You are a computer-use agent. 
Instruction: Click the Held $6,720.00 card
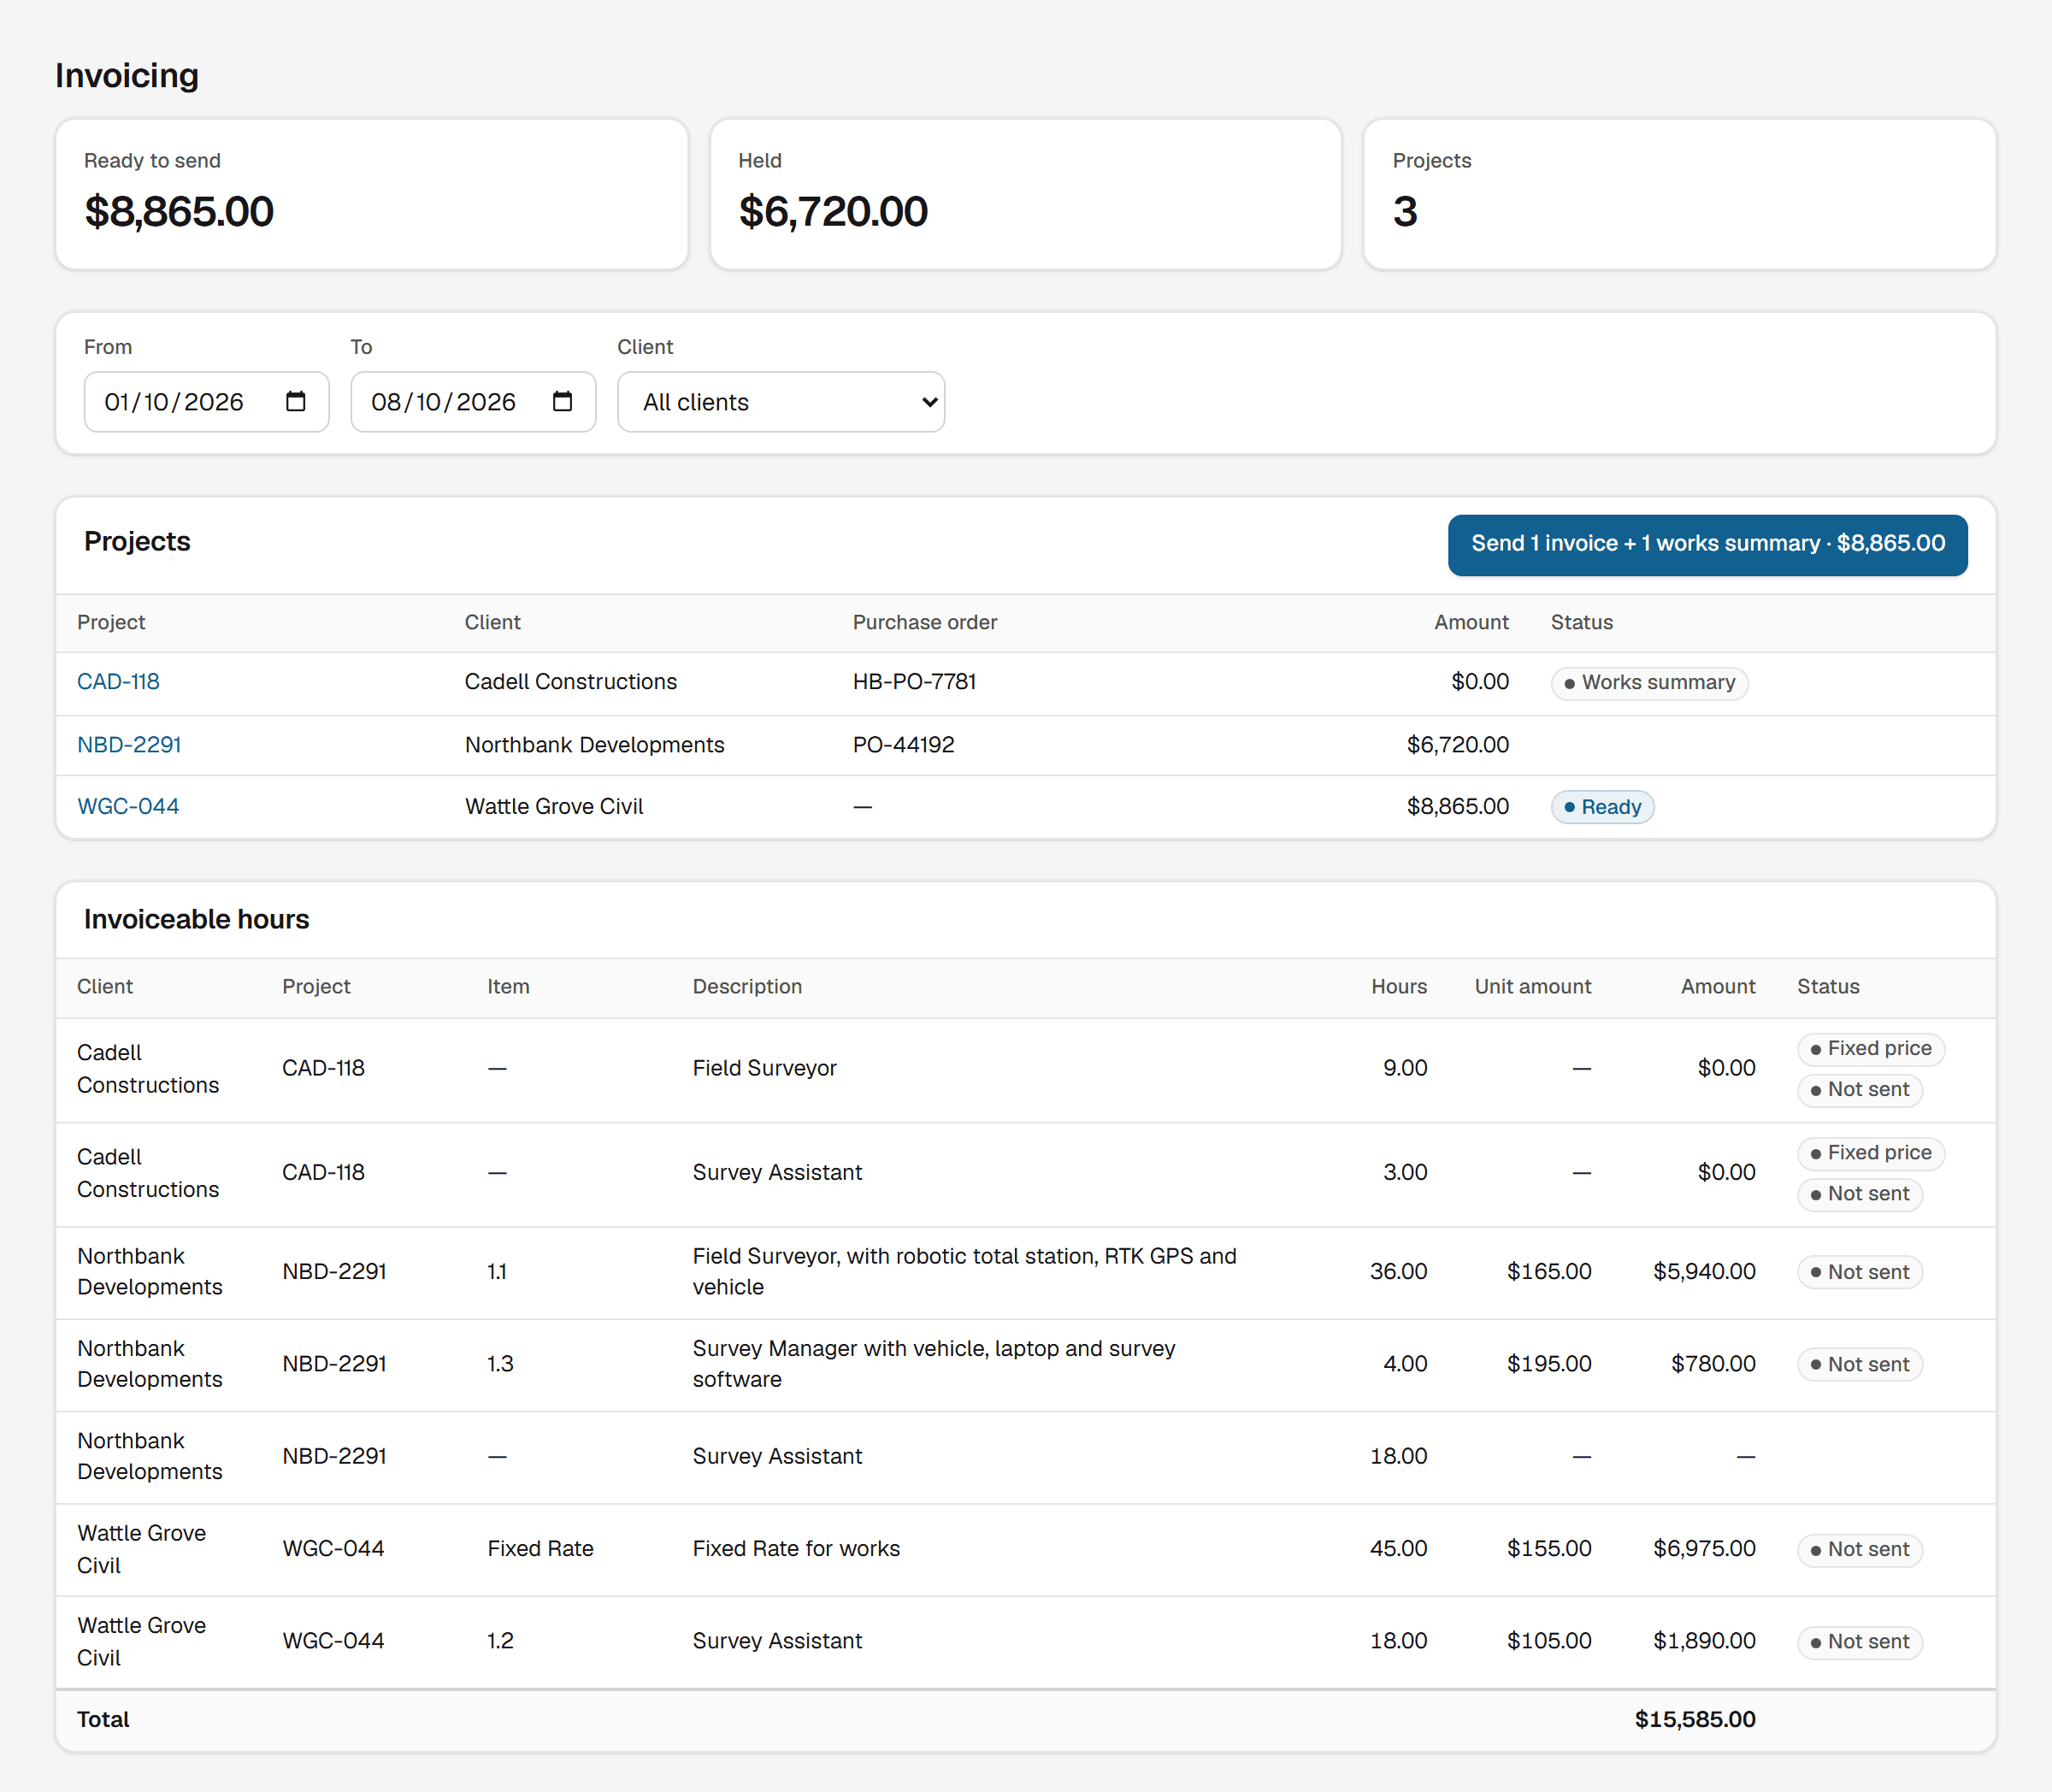pos(1025,194)
